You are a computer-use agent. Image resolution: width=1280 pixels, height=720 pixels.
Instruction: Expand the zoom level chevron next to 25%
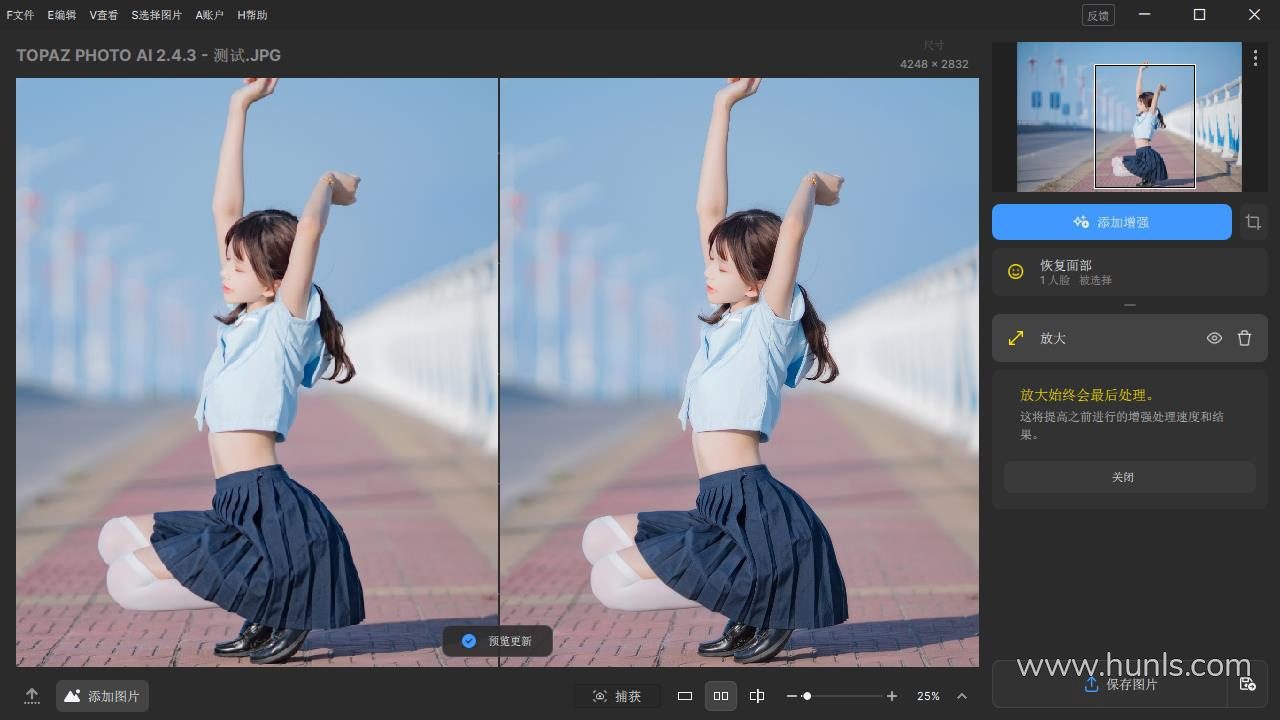coord(962,696)
